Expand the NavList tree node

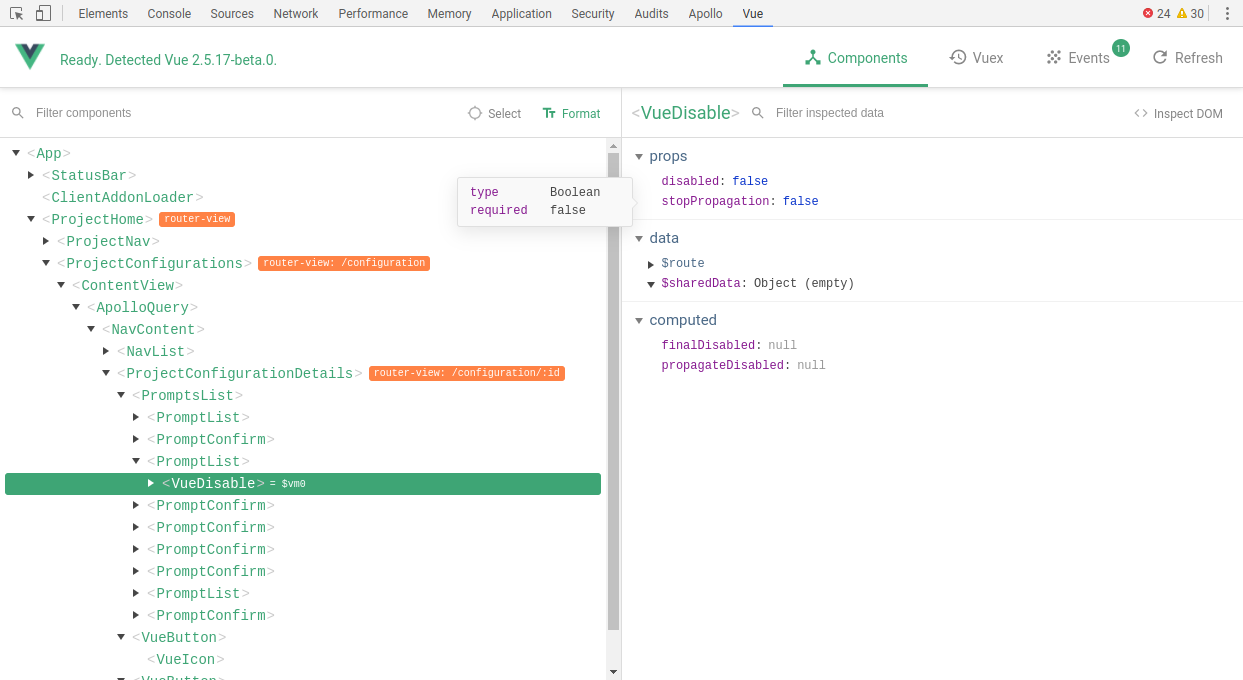click(x=106, y=351)
